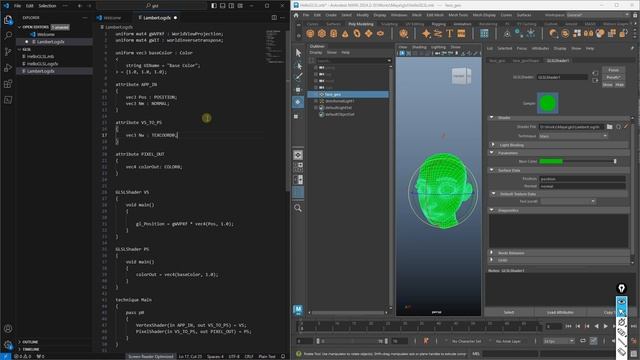Click the Show button beside Hide
The image size is (640, 360).
[x=607, y=84]
